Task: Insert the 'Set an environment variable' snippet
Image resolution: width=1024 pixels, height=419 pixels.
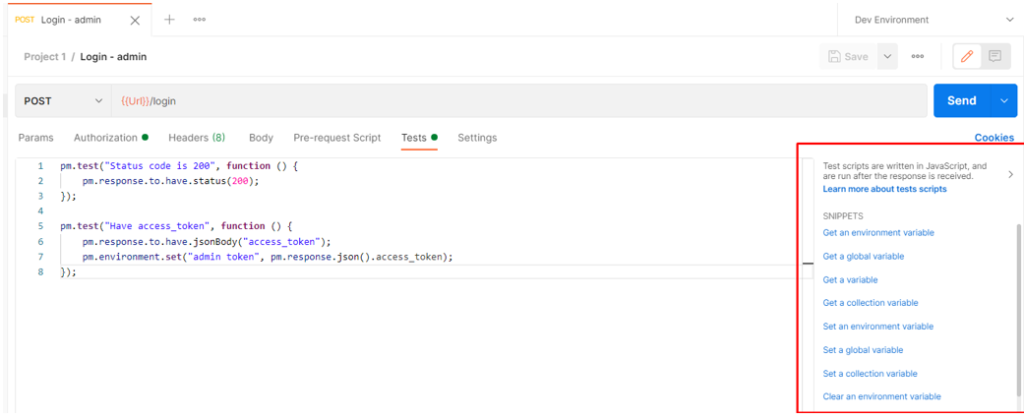Action: click(x=877, y=326)
